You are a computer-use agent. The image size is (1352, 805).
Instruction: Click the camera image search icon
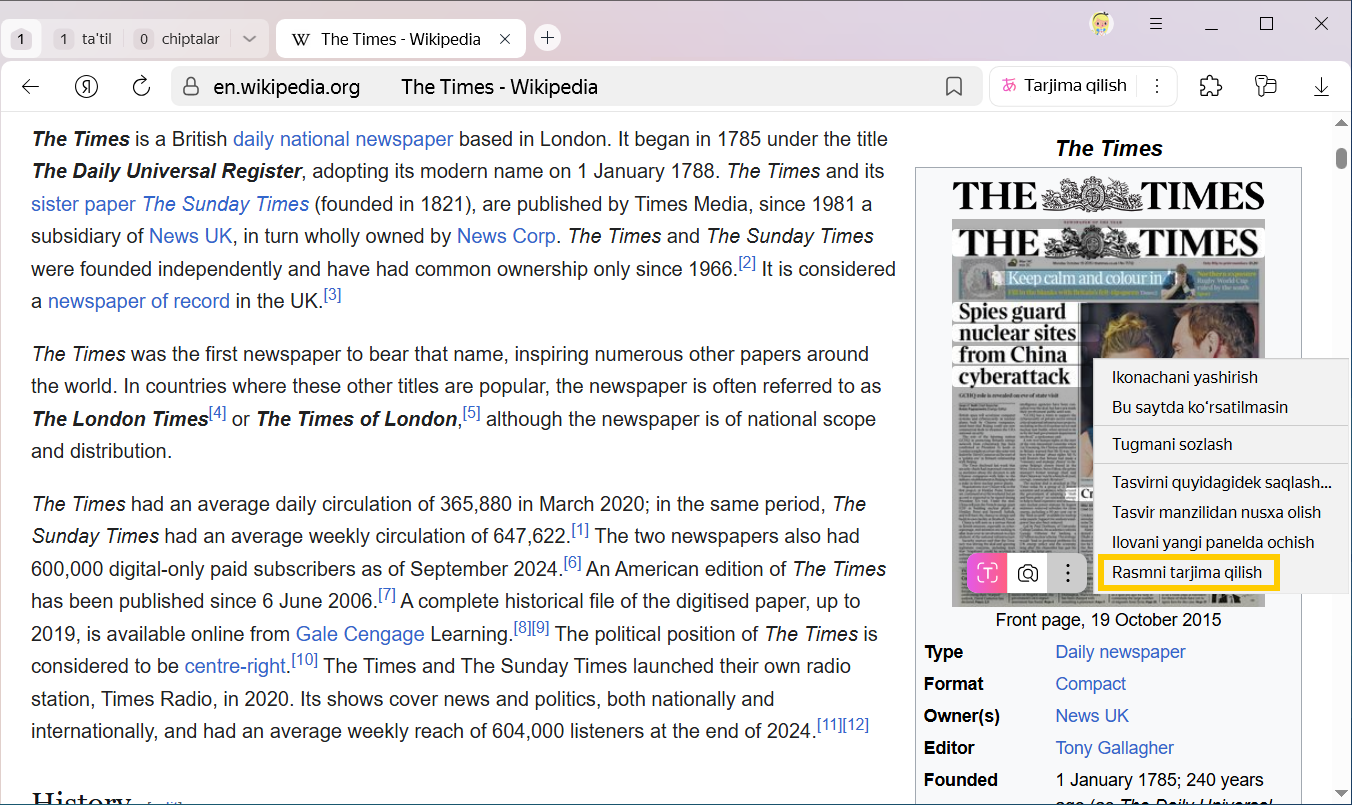pos(1027,573)
